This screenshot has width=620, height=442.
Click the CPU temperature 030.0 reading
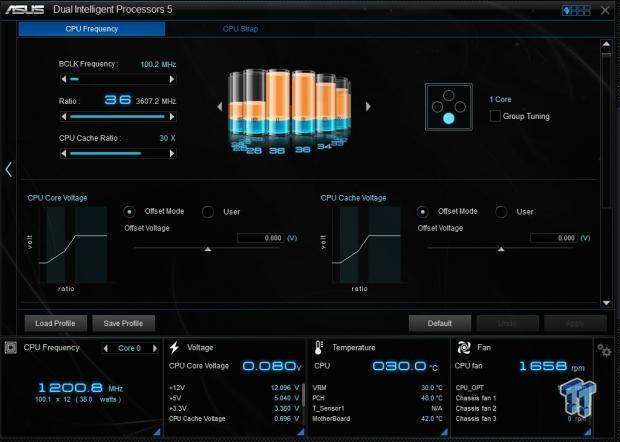(x=405, y=366)
